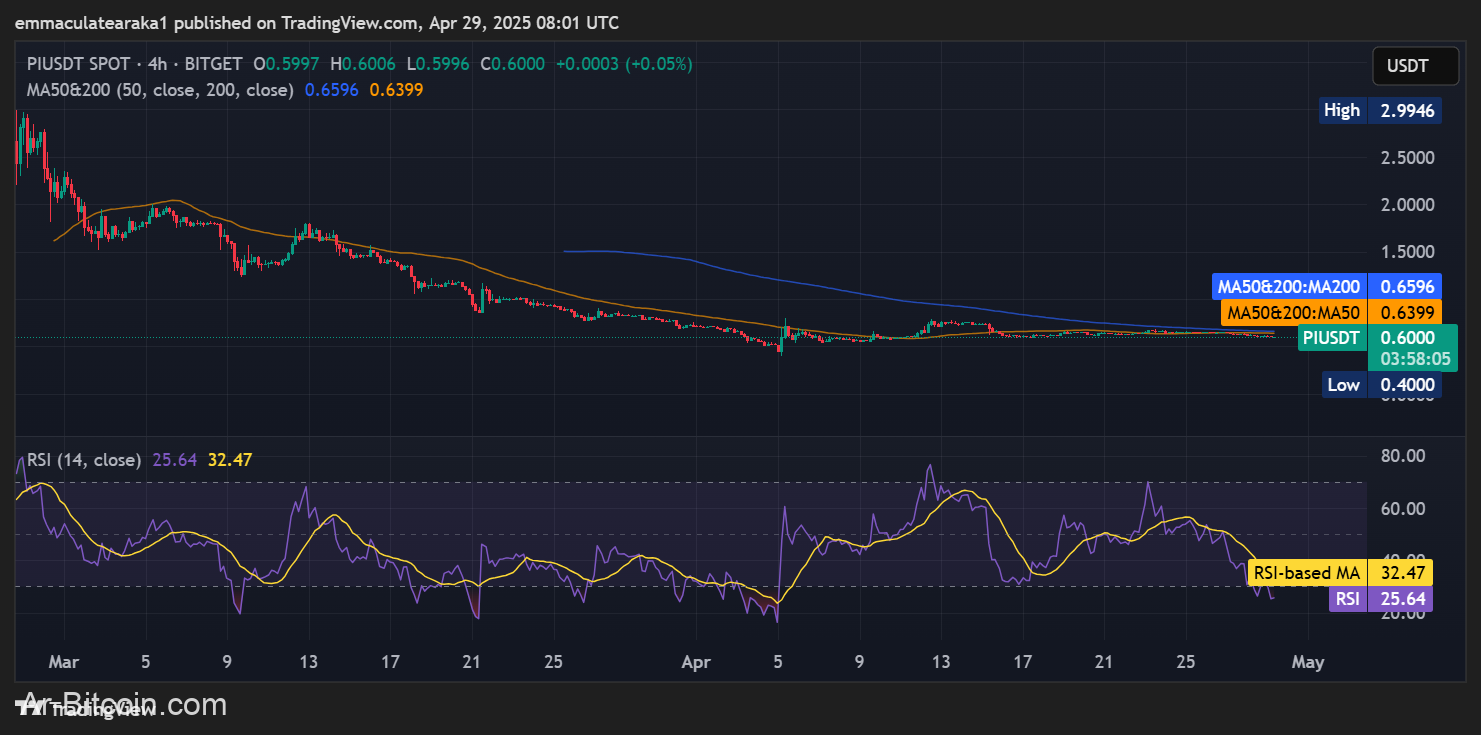The width and height of the screenshot is (1481, 735).
Task: Click the 60.00 RSI axis level
Action: pyautogui.click(x=1403, y=508)
